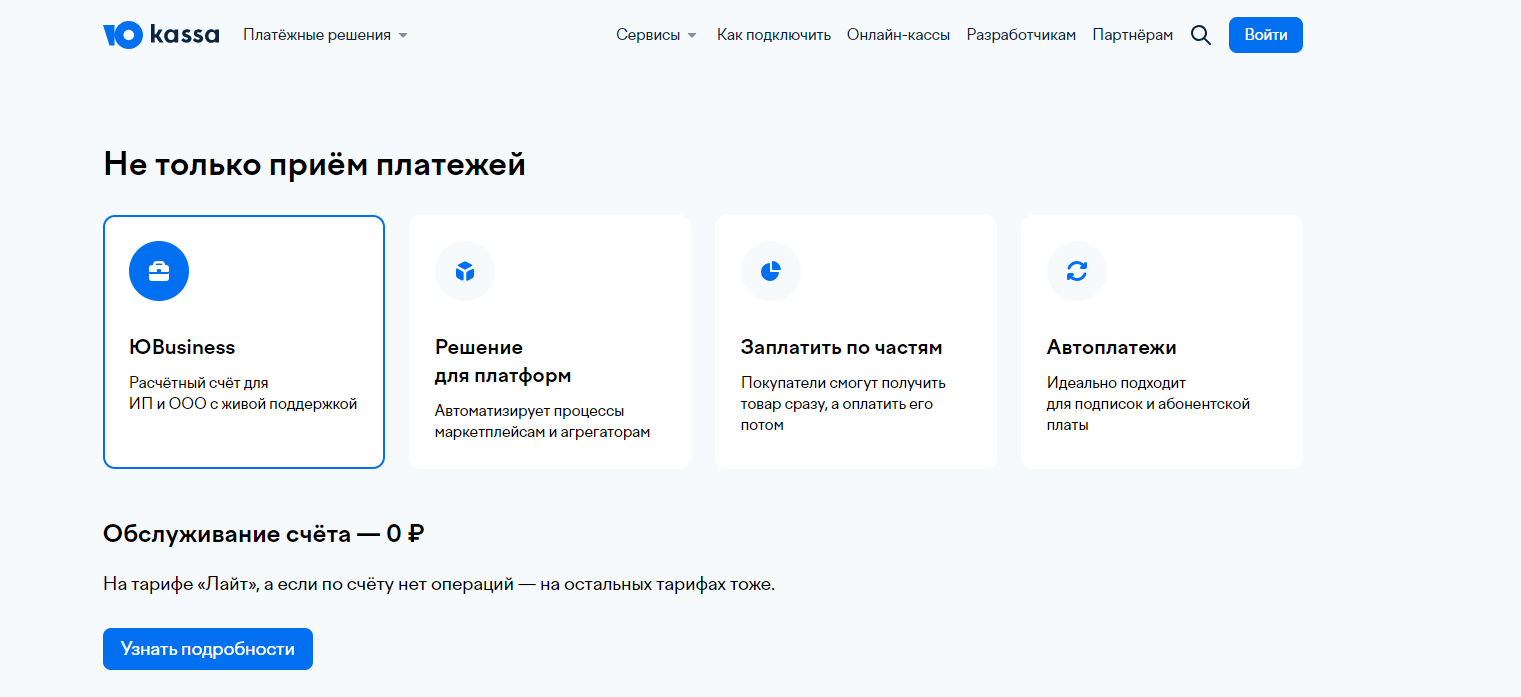
Task: Click the ЮKassa logo
Action: [x=161, y=35]
